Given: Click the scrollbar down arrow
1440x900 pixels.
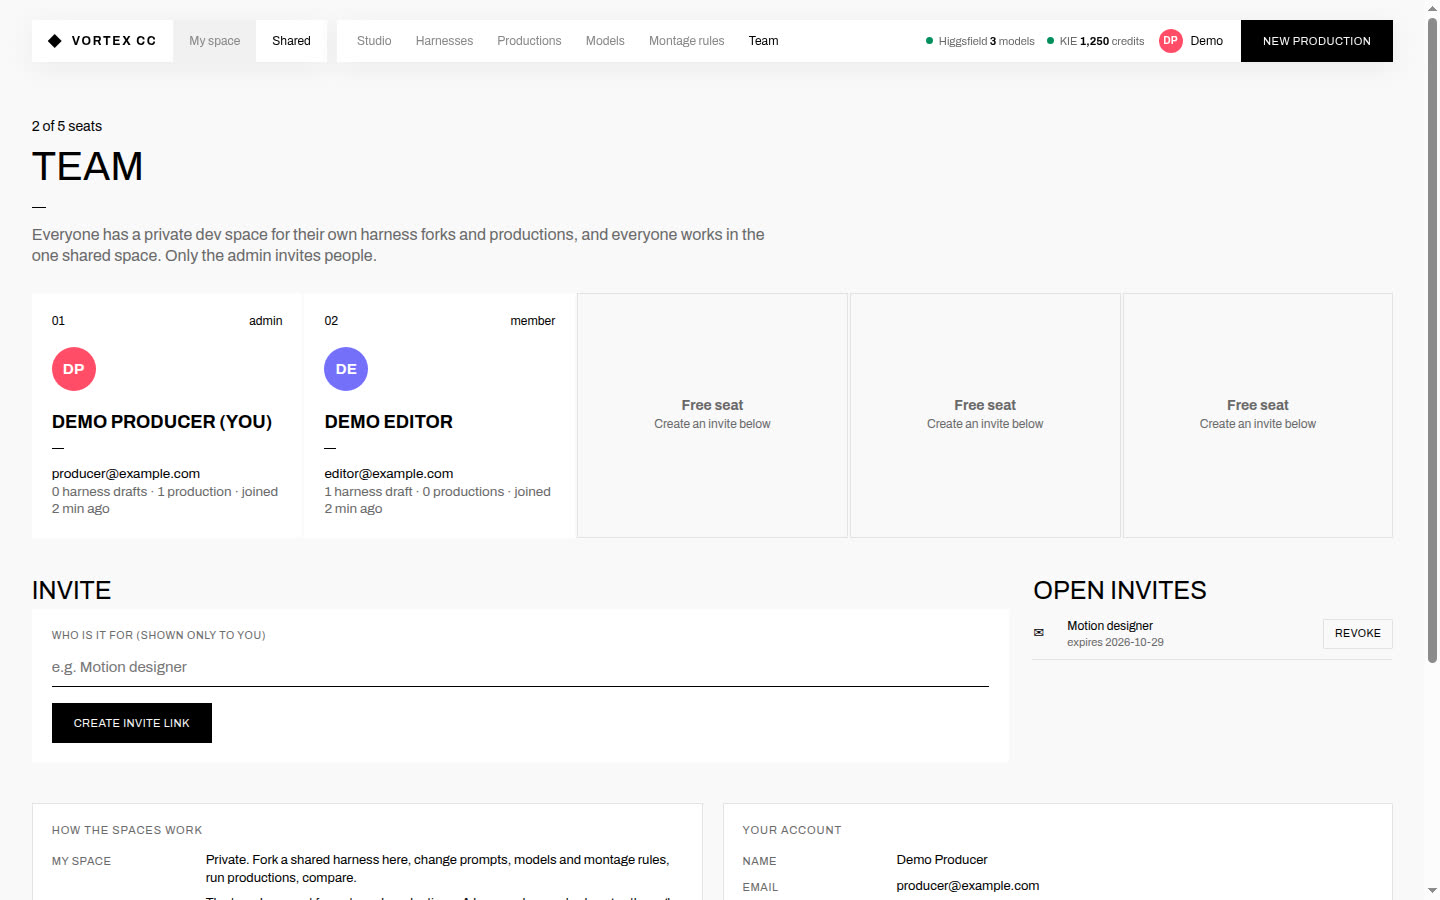Looking at the screenshot, I should tap(1432, 891).
